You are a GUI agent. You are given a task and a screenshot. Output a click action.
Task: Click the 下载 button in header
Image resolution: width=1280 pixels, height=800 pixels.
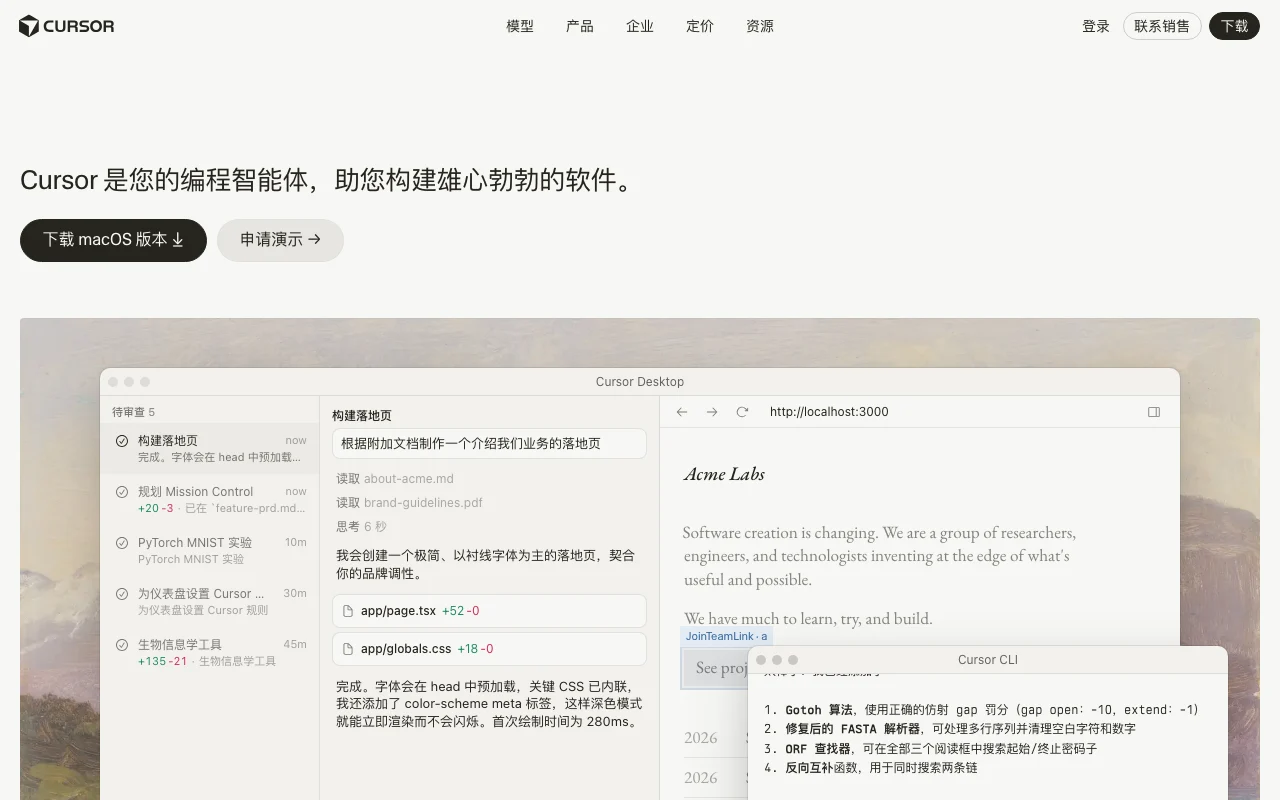pyautogui.click(x=1234, y=26)
